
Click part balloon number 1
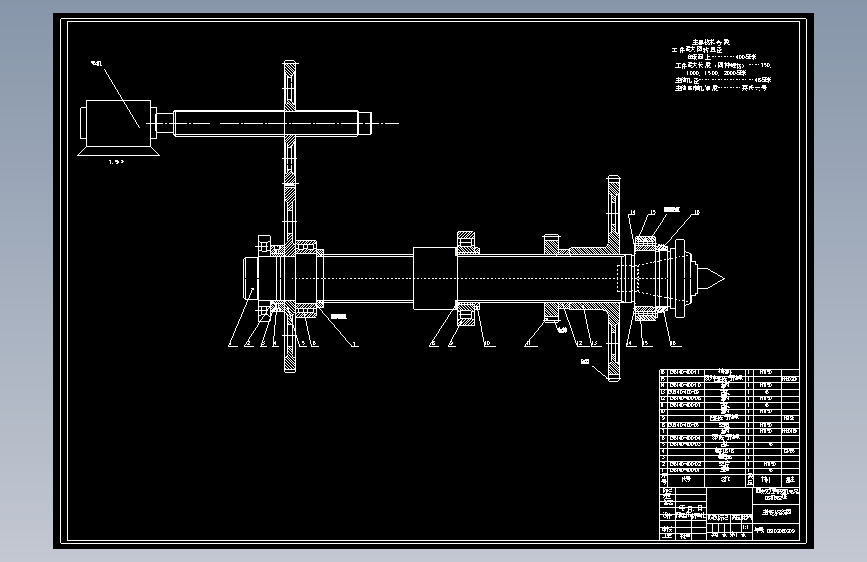(x=233, y=344)
